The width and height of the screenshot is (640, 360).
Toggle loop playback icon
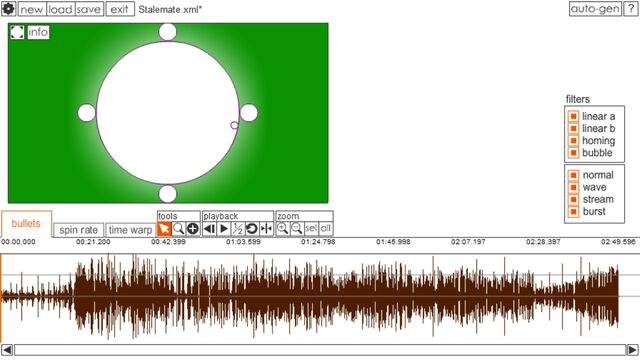point(252,229)
